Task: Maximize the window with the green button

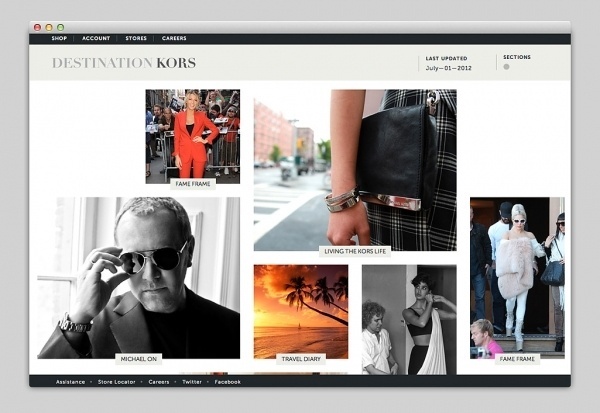Action: point(60,27)
